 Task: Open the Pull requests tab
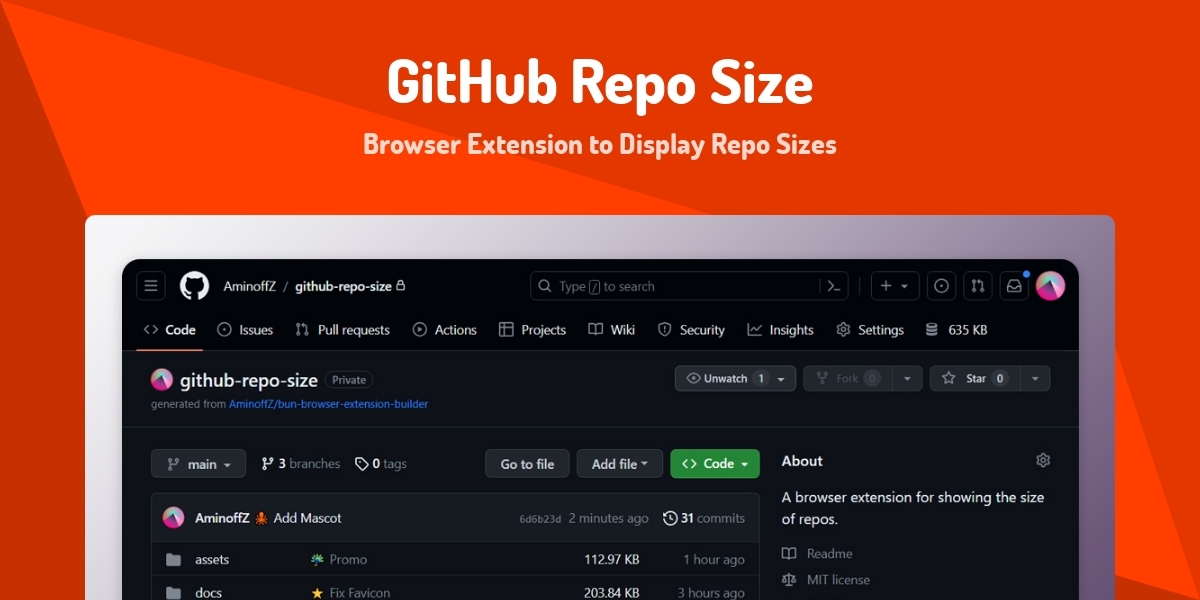(x=342, y=330)
